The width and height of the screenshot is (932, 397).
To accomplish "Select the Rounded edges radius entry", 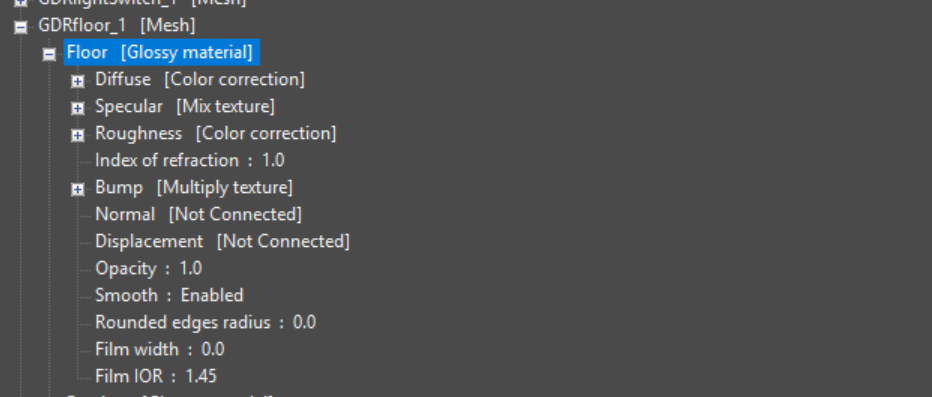I will (x=206, y=323).
